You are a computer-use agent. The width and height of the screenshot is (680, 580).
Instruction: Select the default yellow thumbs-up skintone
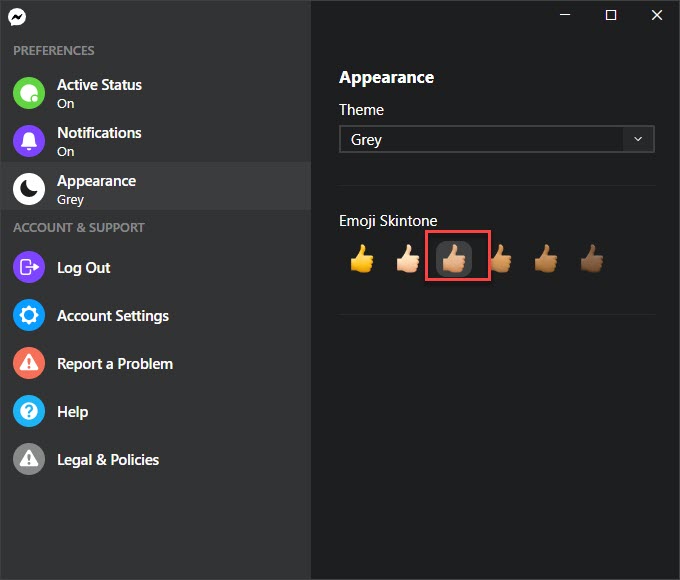(x=362, y=259)
